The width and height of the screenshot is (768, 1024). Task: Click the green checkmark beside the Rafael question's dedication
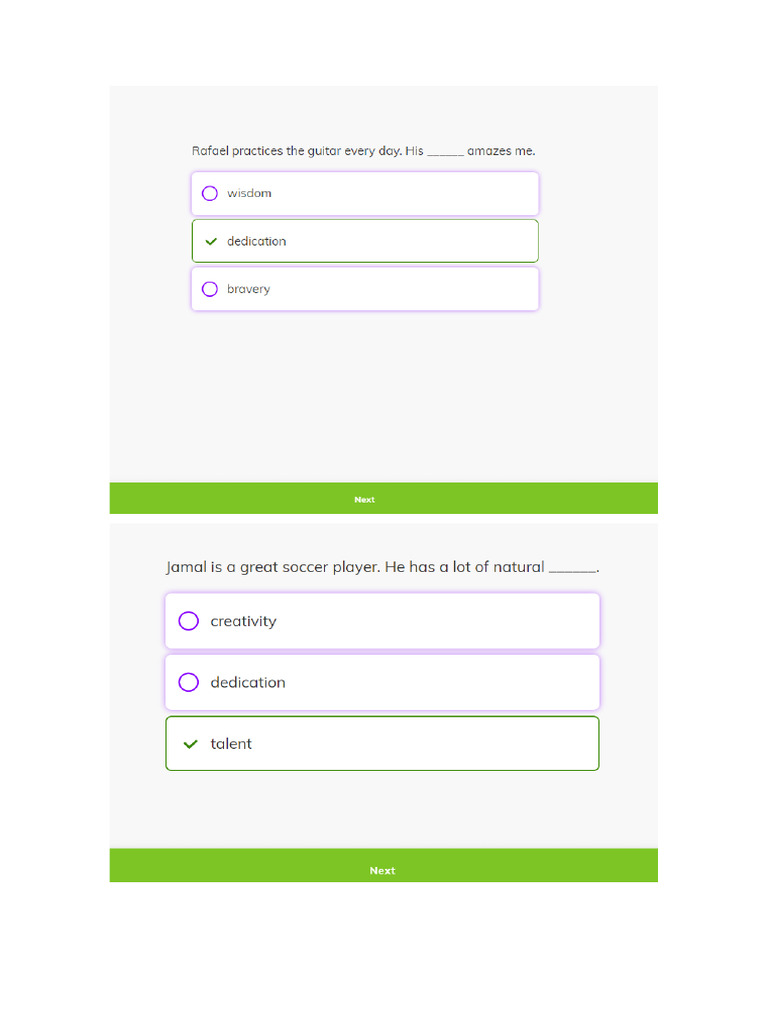click(x=210, y=241)
